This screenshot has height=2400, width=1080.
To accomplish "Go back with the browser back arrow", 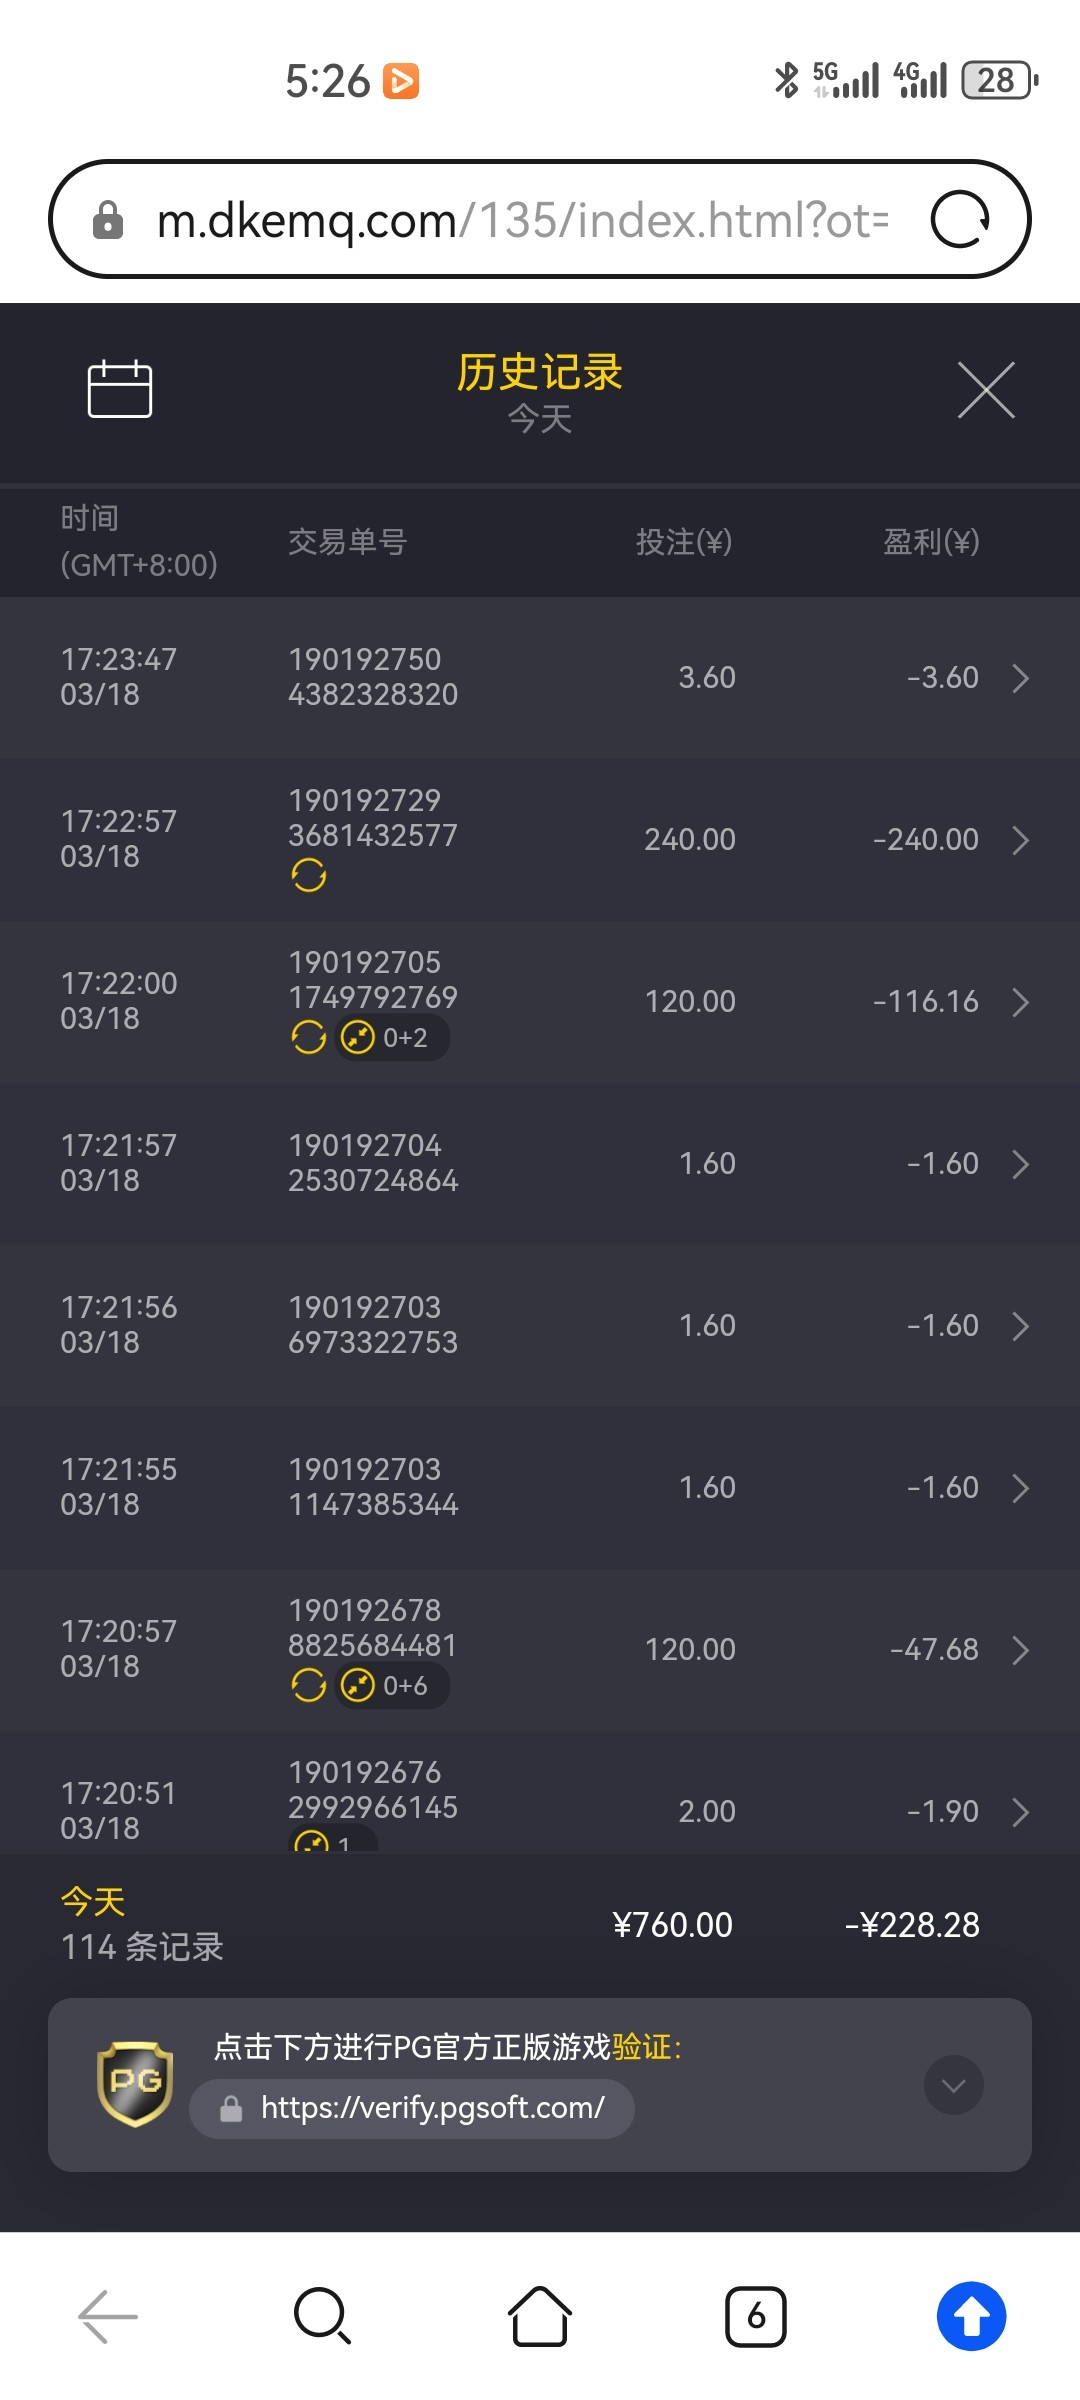I will (108, 2316).
